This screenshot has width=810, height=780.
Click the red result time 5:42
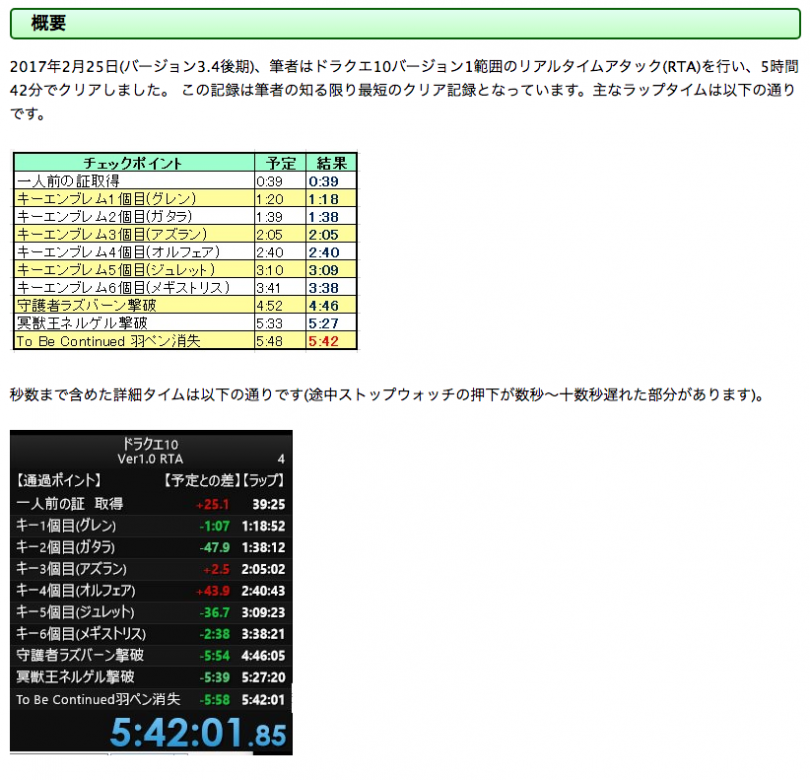tap(323, 341)
